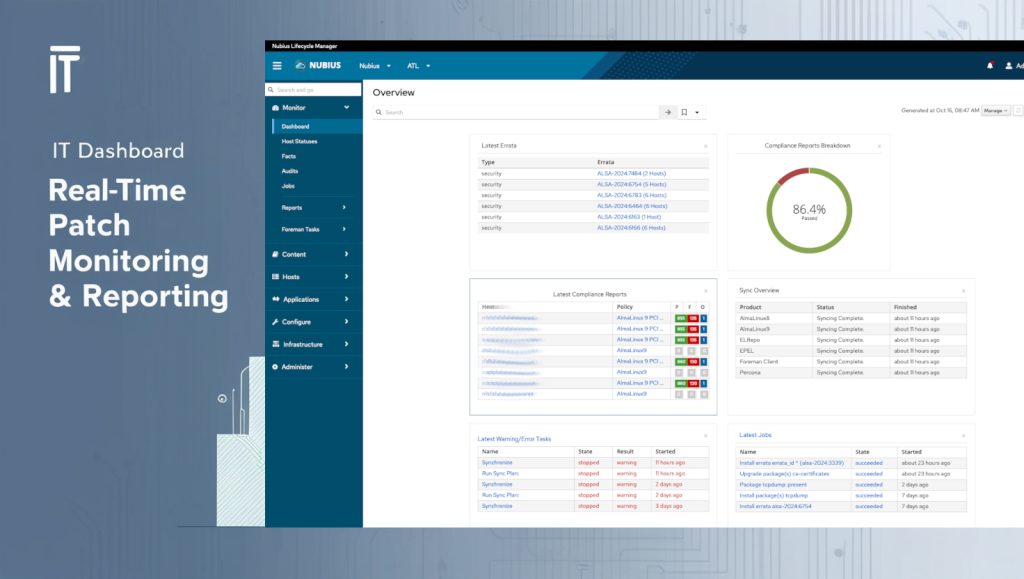Screen dimensions: 1024x579
Task: Click the Configure wrench icon
Action: 276,322
